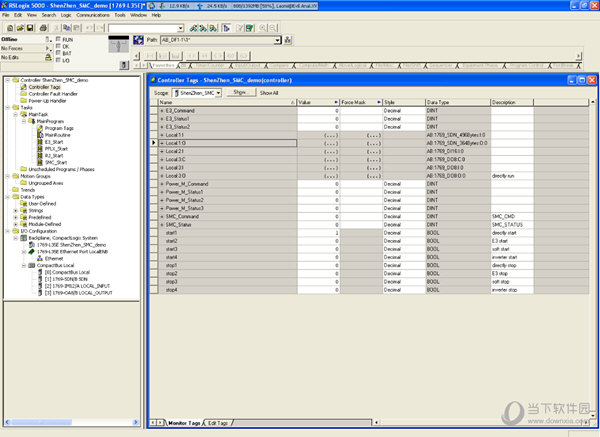Click the Verify Controller toolbar icon
The width and height of the screenshot is (600, 437).
click(x=250, y=28)
